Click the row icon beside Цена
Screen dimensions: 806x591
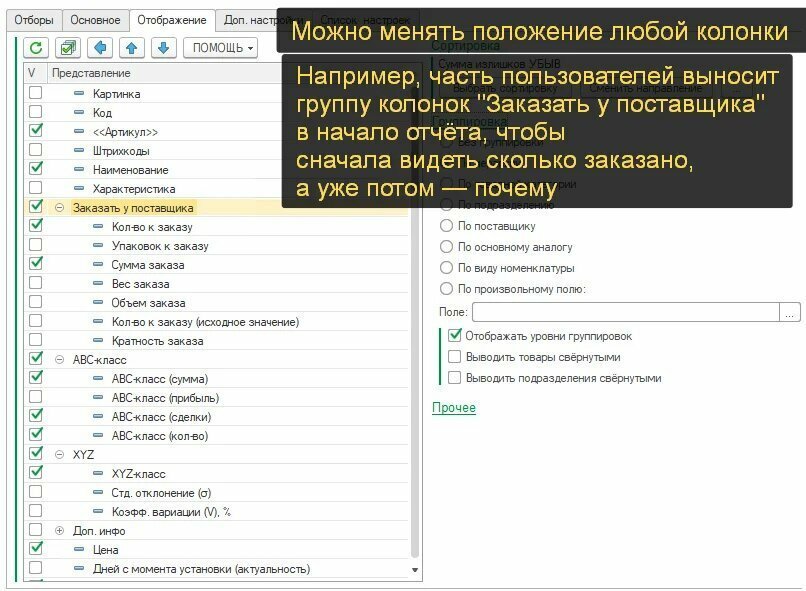tap(79, 550)
